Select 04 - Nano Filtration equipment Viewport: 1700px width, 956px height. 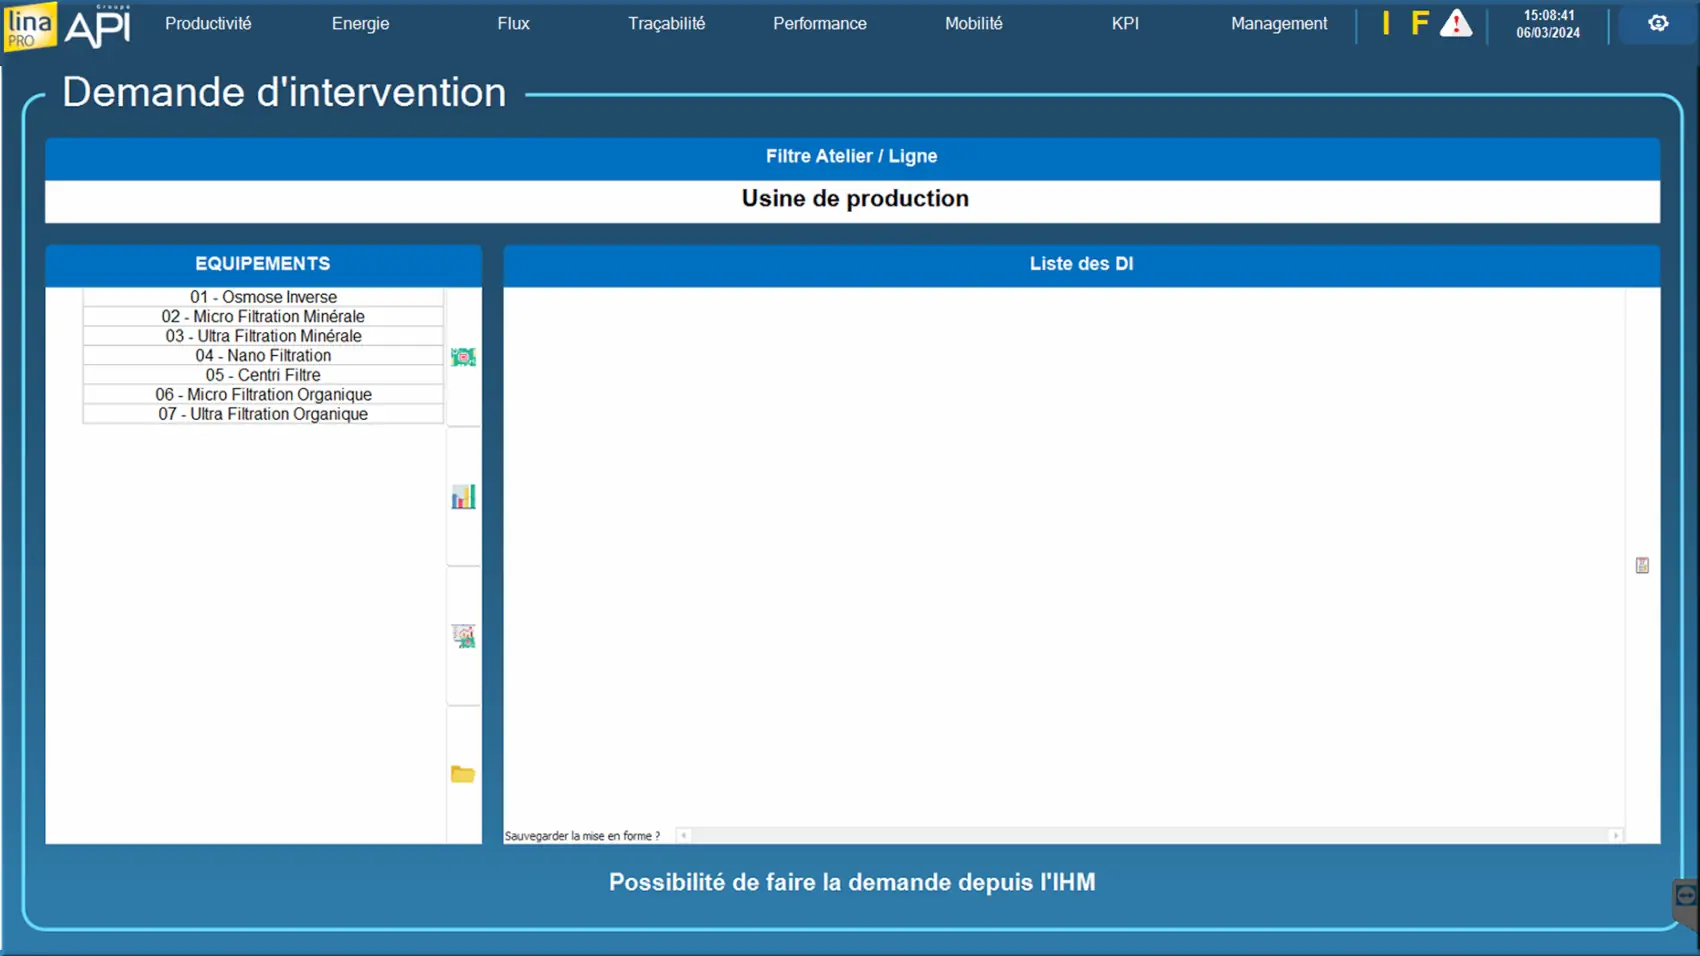coord(263,355)
